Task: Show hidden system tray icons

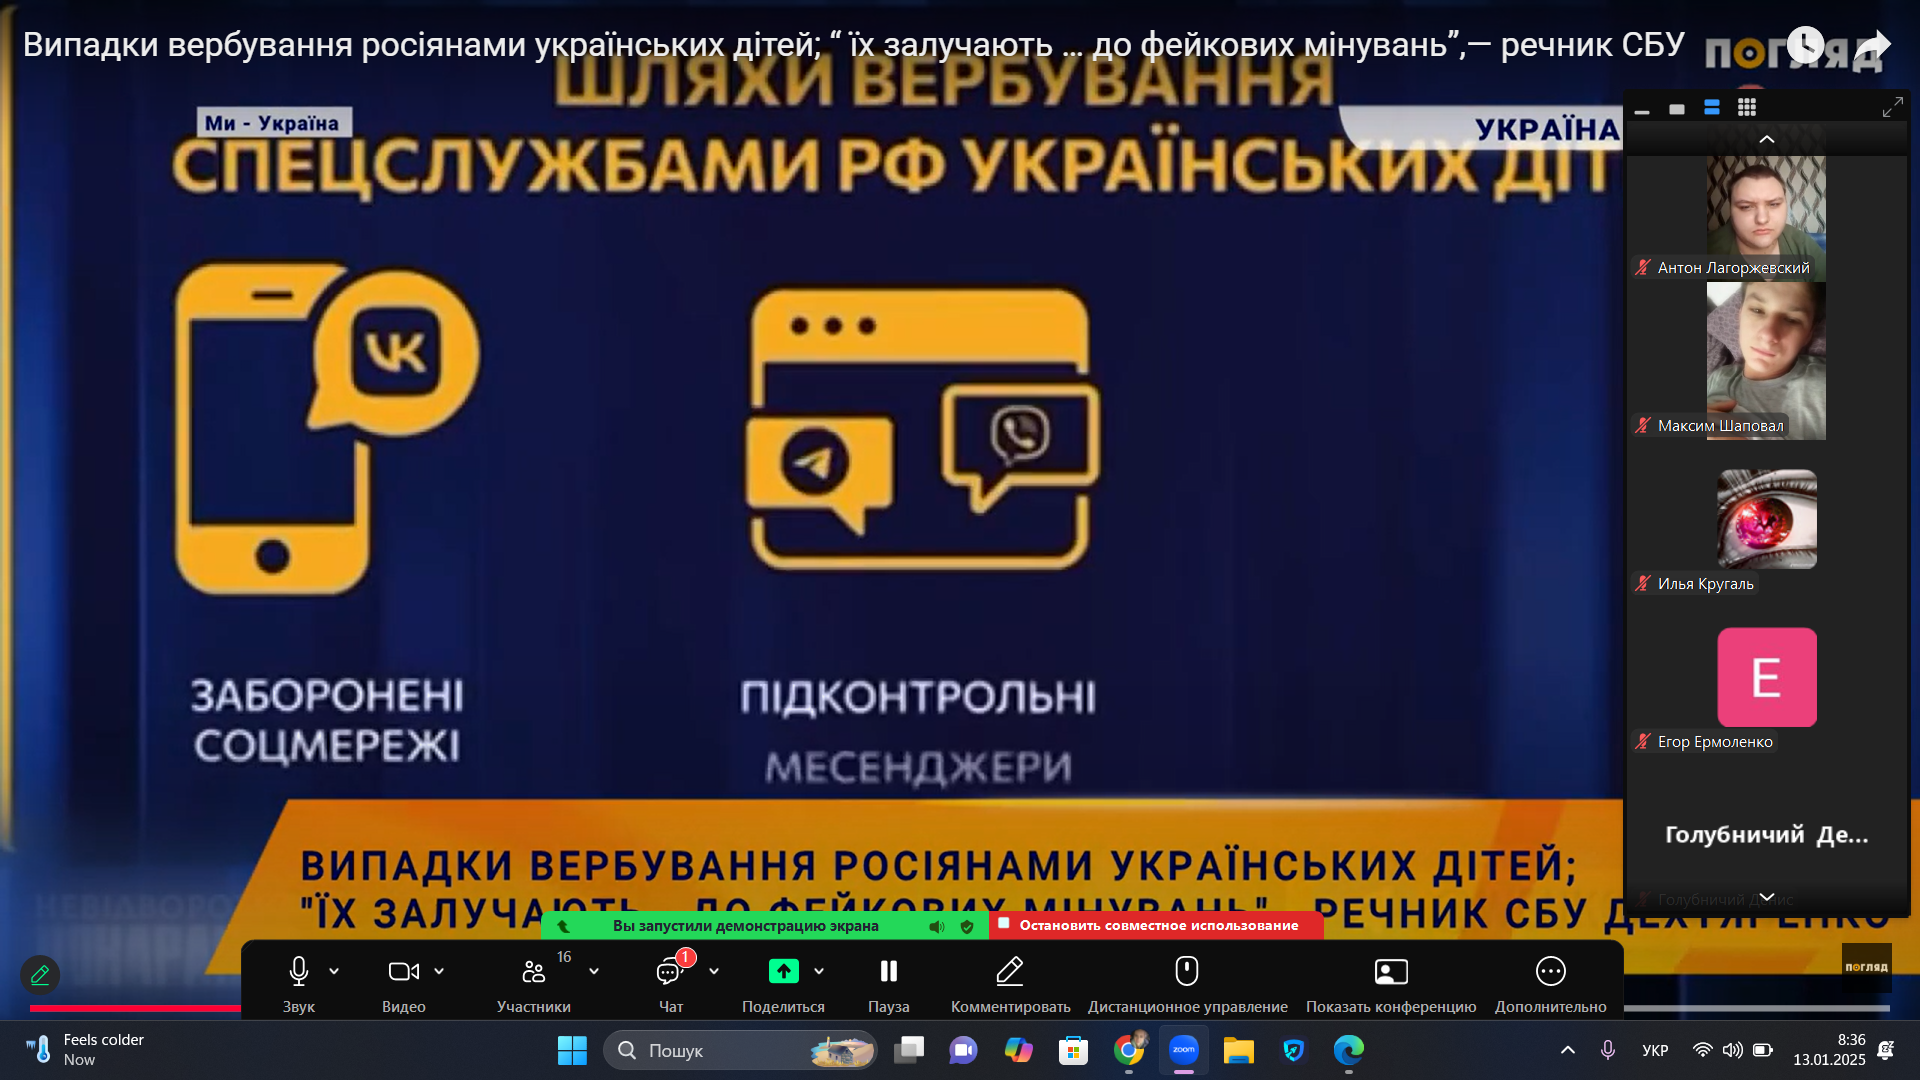Action: (1568, 1050)
